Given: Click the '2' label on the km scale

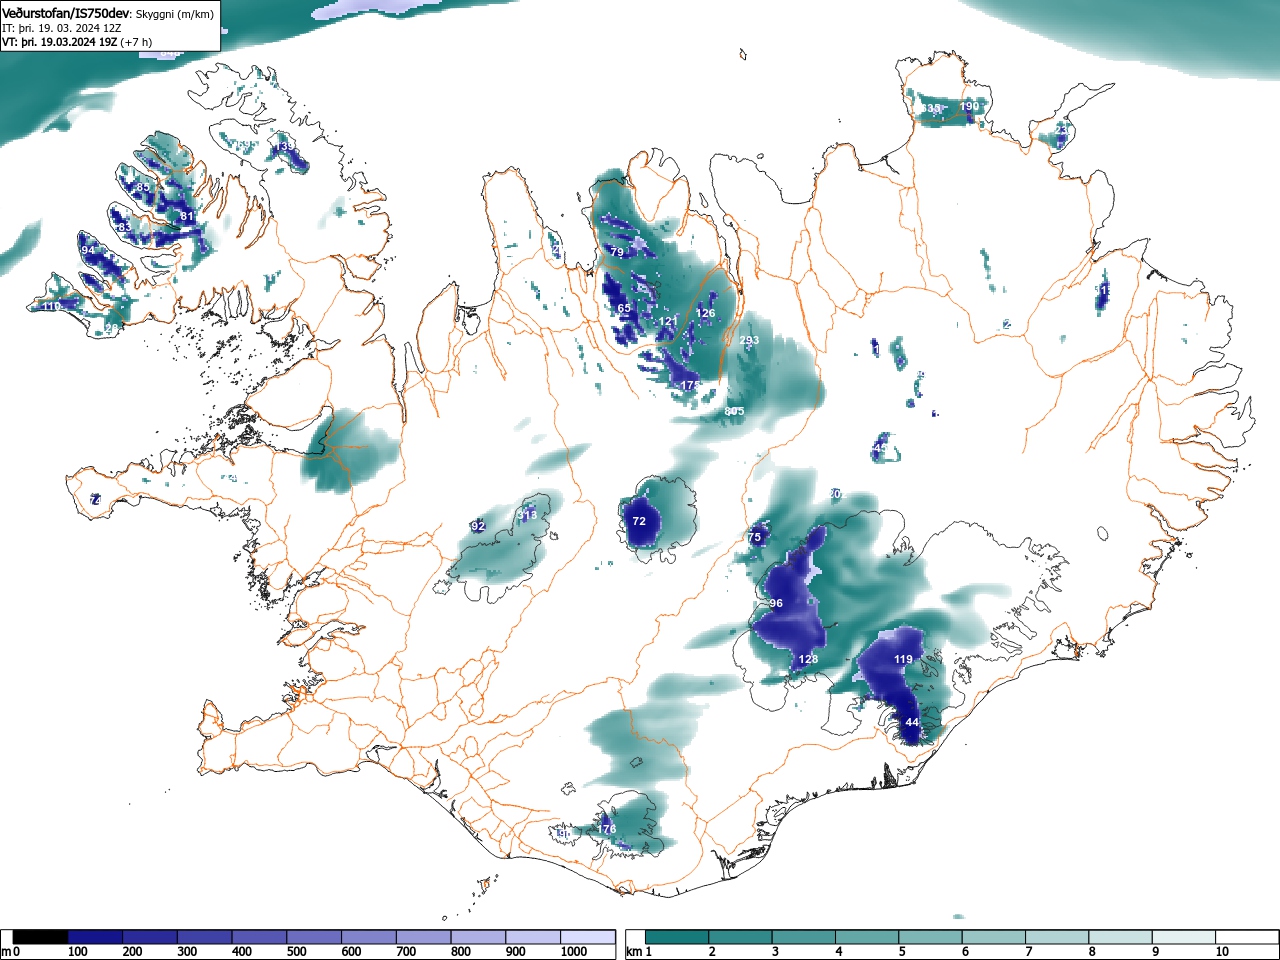Looking at the screenshot, I should pos(711,952).
